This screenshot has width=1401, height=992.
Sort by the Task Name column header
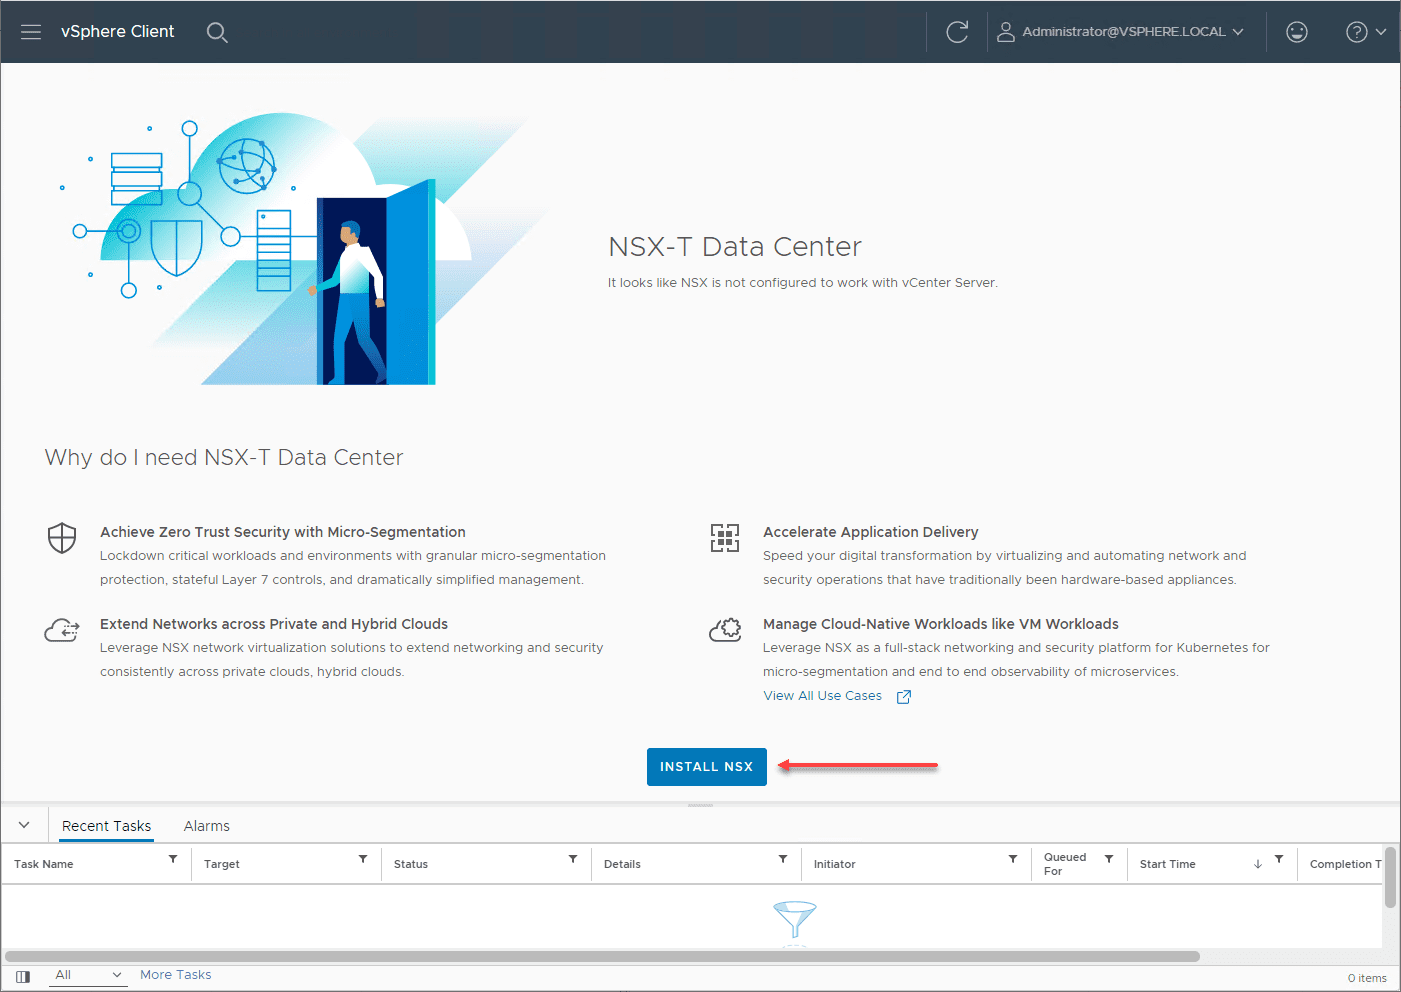44,864
